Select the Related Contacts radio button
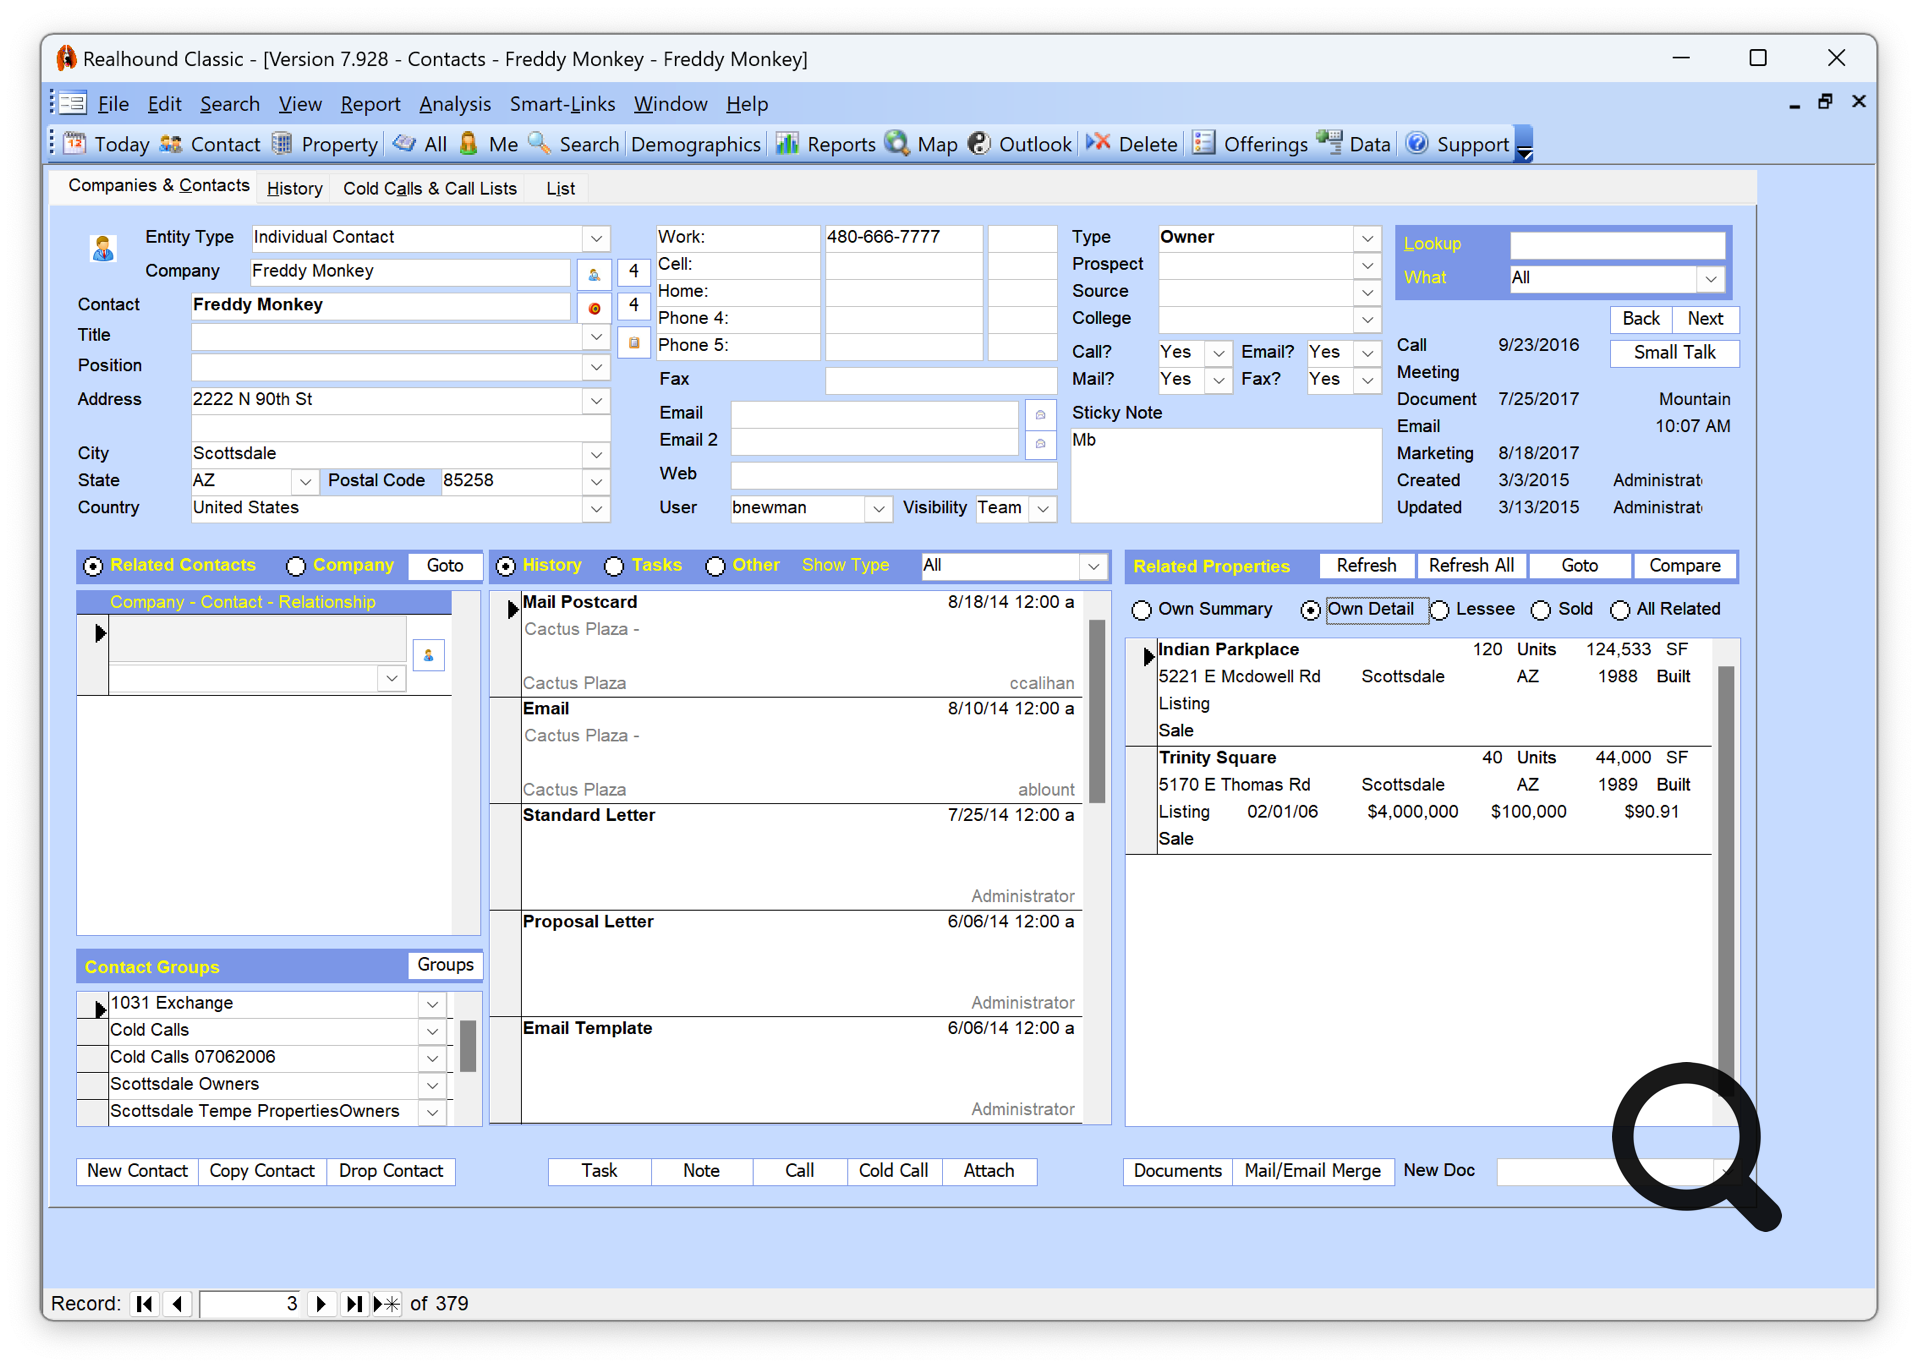This screenshot has height=1368, width=1918. (93, 567)
